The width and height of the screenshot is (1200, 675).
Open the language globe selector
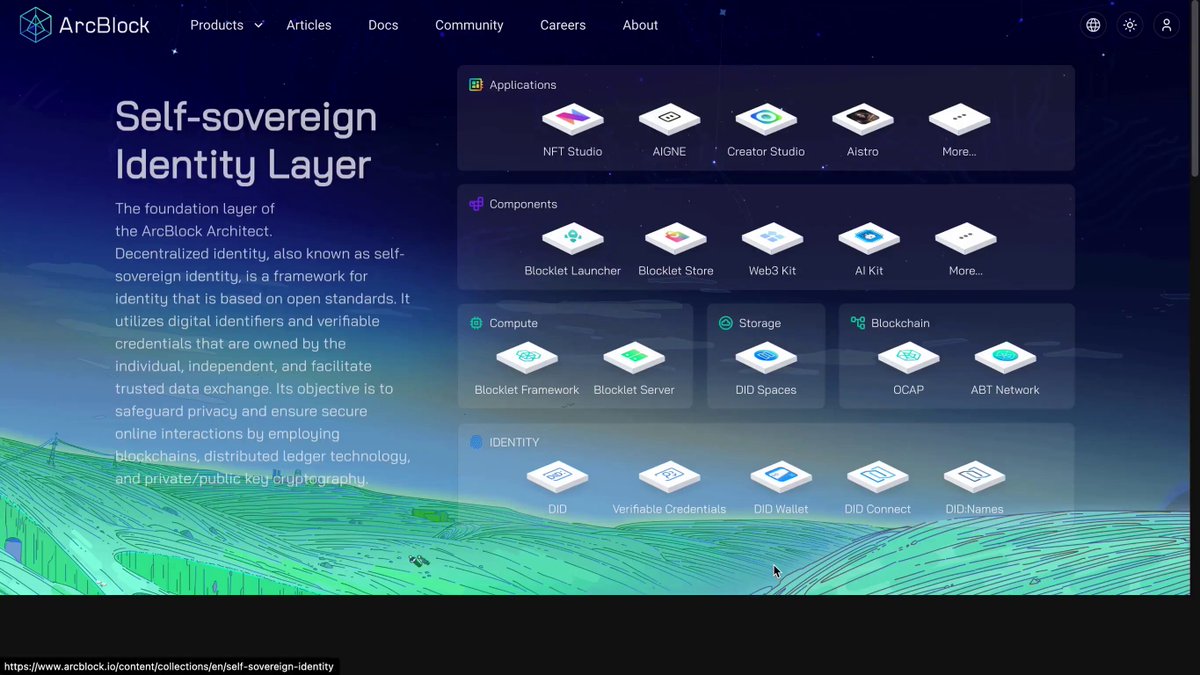coord(1093,25)
